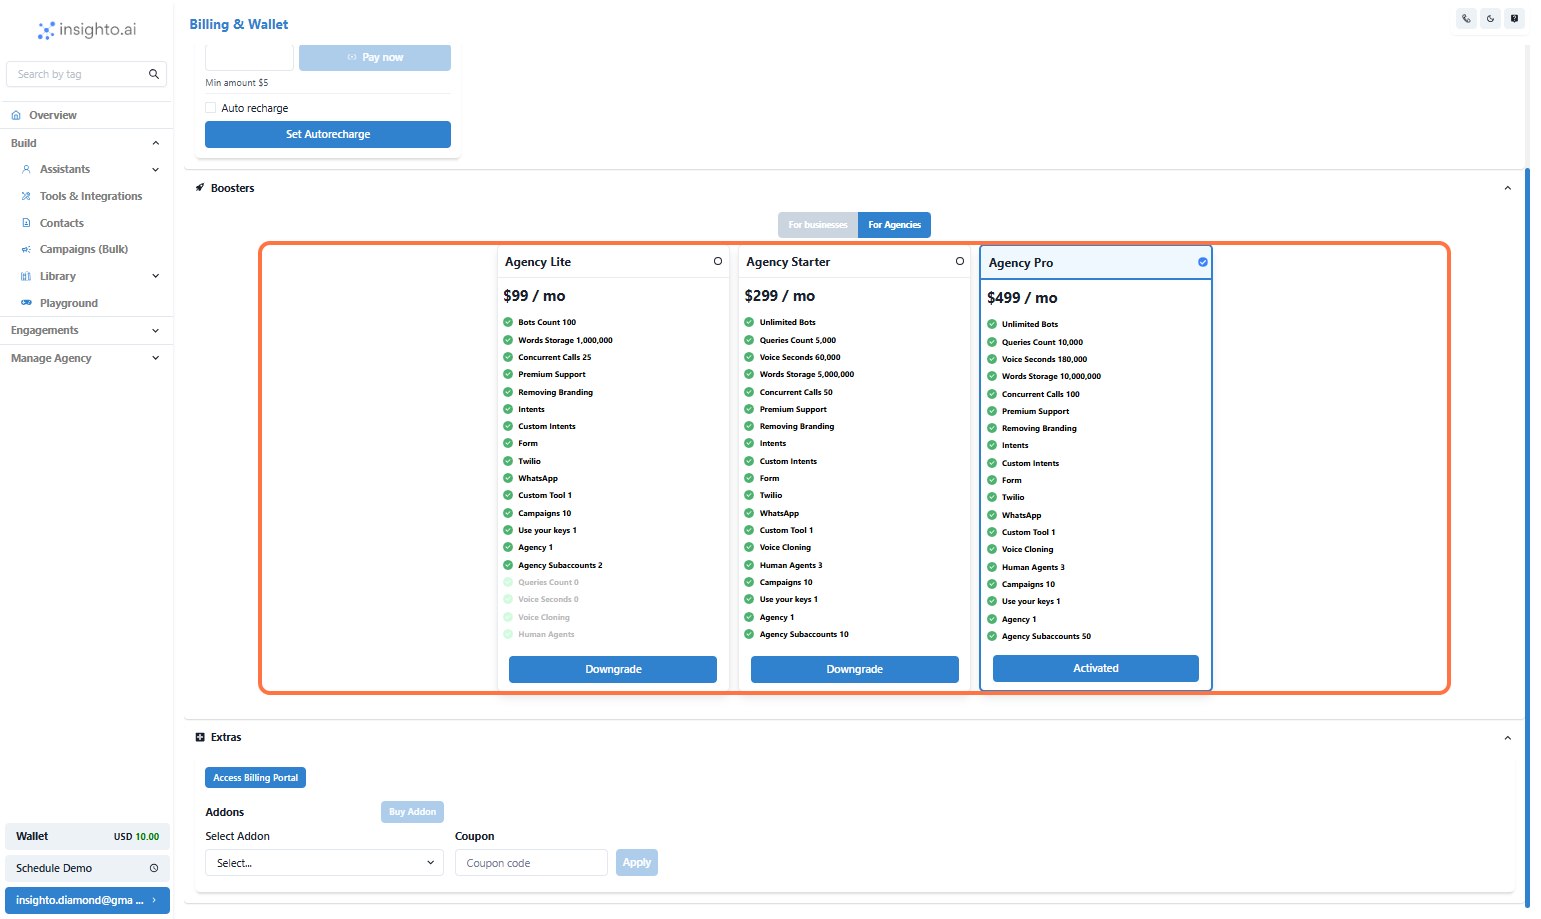Screen dimensions: 1541x919
Task: Click the Pay now button
Action: 375,57
